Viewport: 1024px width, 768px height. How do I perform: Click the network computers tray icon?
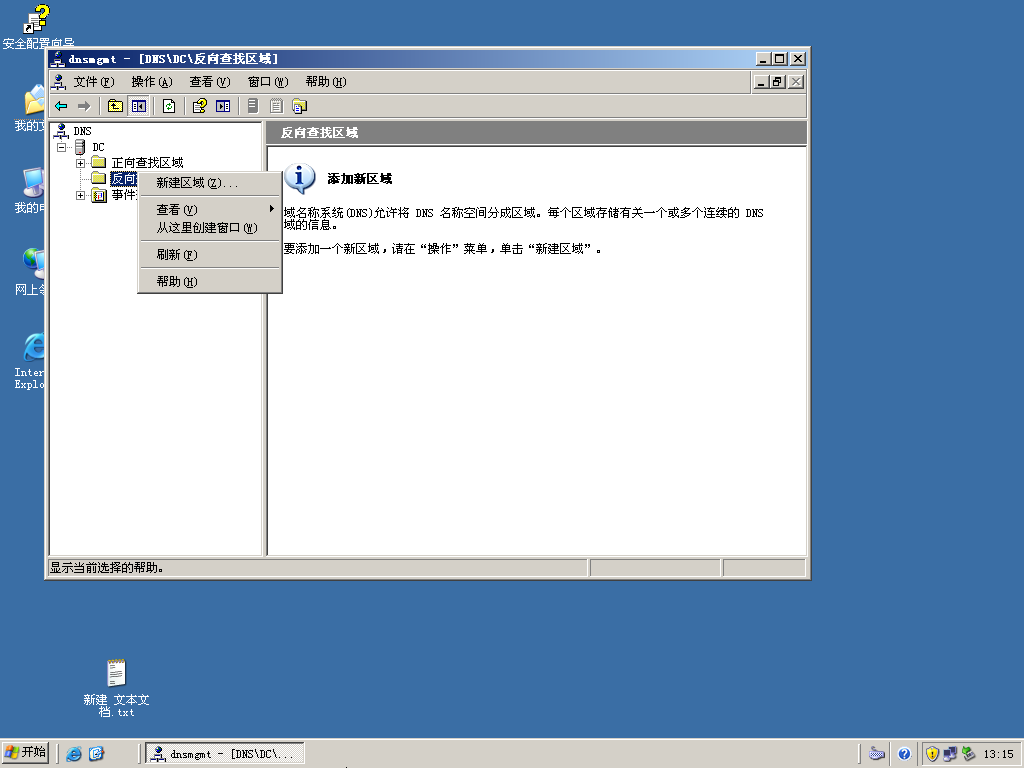[x=950, y=754]
